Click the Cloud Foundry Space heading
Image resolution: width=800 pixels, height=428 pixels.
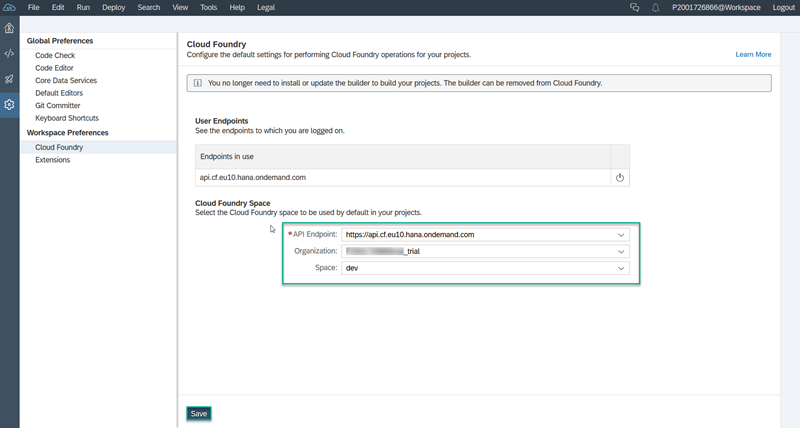(x=233, y=203)
